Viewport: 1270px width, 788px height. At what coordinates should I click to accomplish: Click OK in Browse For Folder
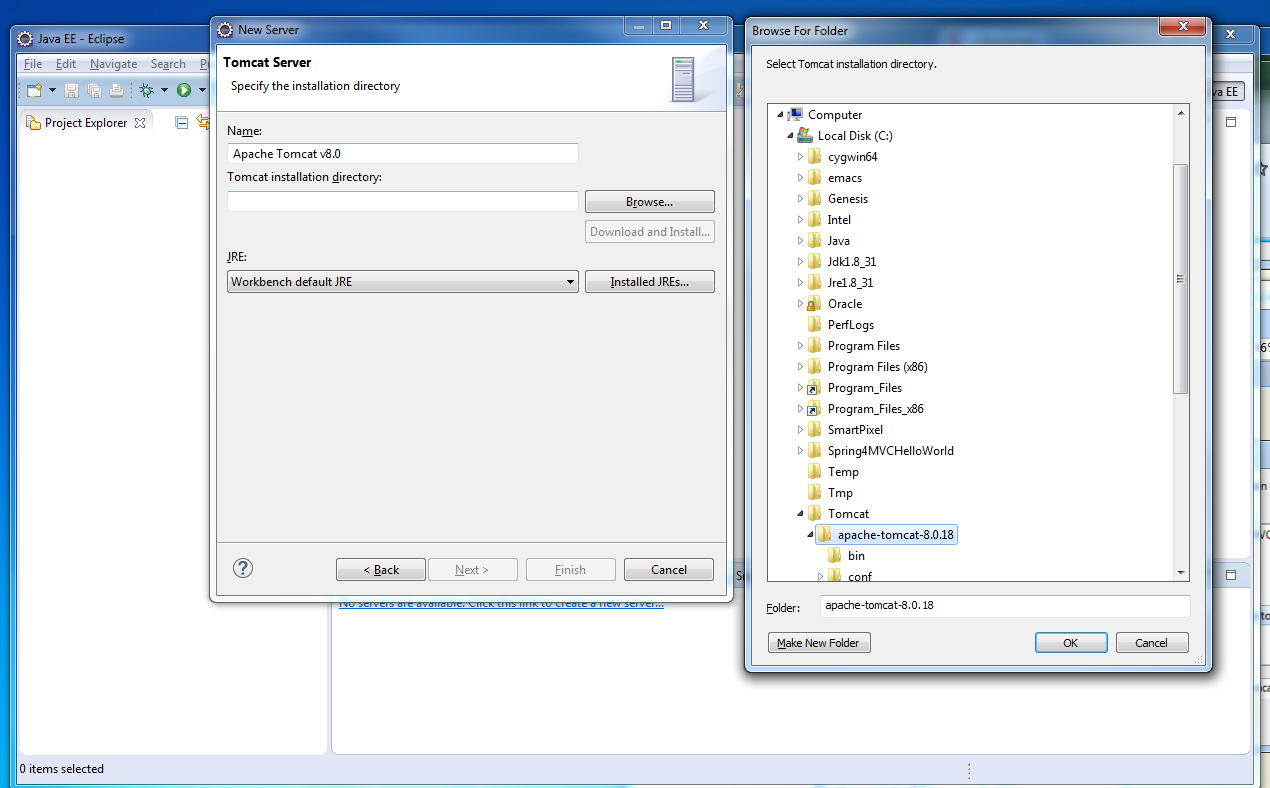coord(1070,643)
